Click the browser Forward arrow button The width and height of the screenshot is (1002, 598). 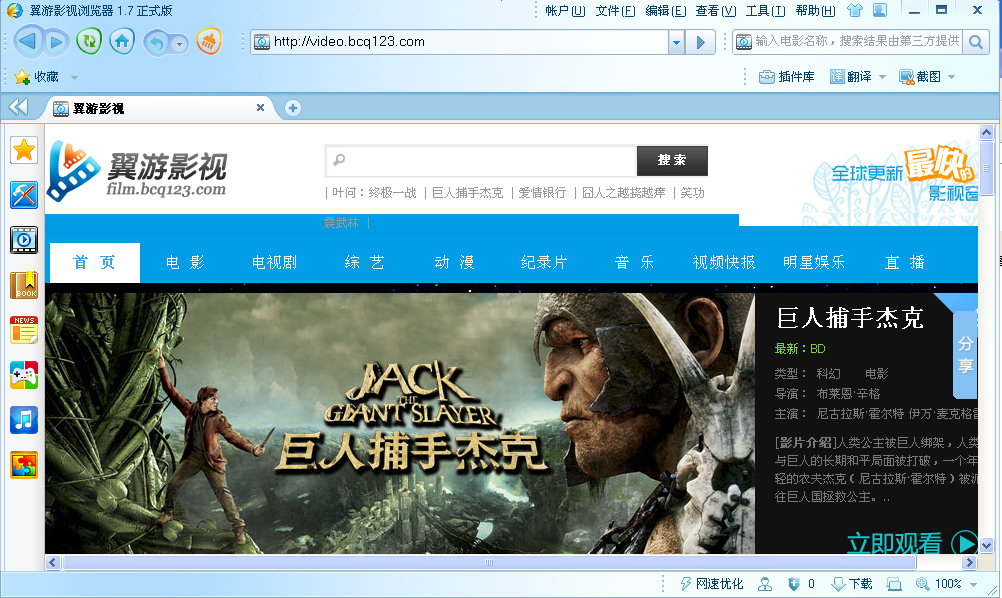click(57, 42)
